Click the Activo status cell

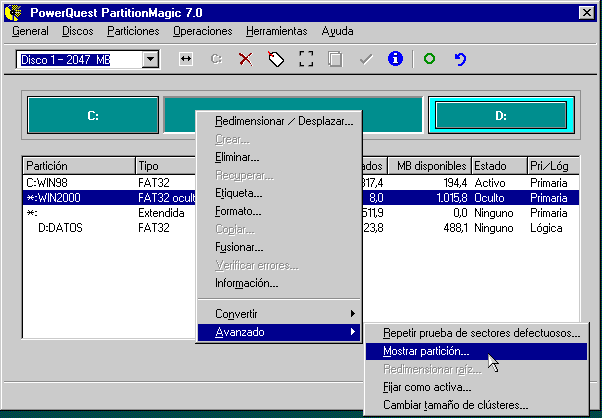[490, 183]
